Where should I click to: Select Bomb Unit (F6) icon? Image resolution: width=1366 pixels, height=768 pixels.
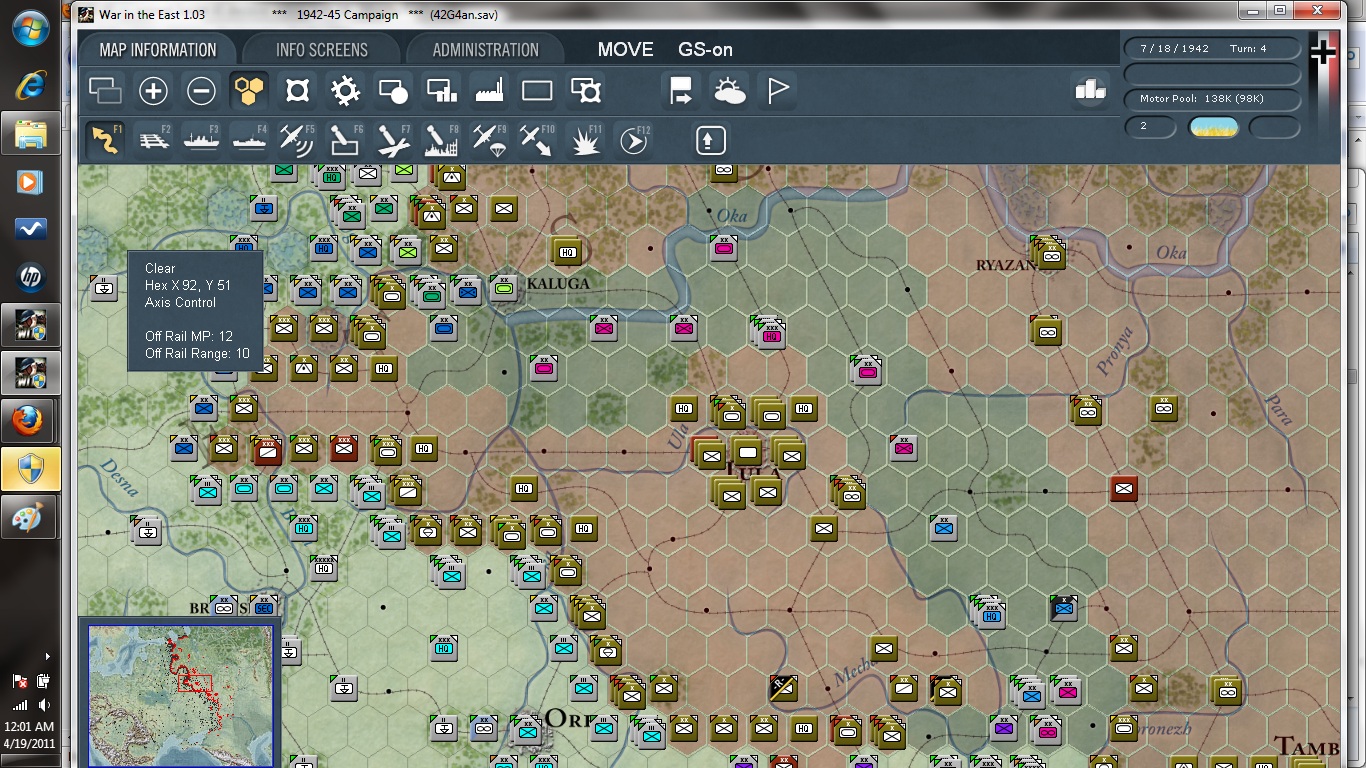tap(345, 140)
